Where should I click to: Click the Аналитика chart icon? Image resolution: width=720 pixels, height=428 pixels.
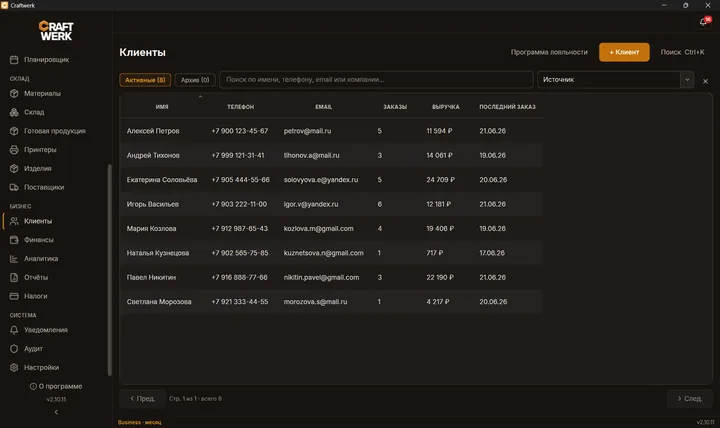(x=14, y=259)
